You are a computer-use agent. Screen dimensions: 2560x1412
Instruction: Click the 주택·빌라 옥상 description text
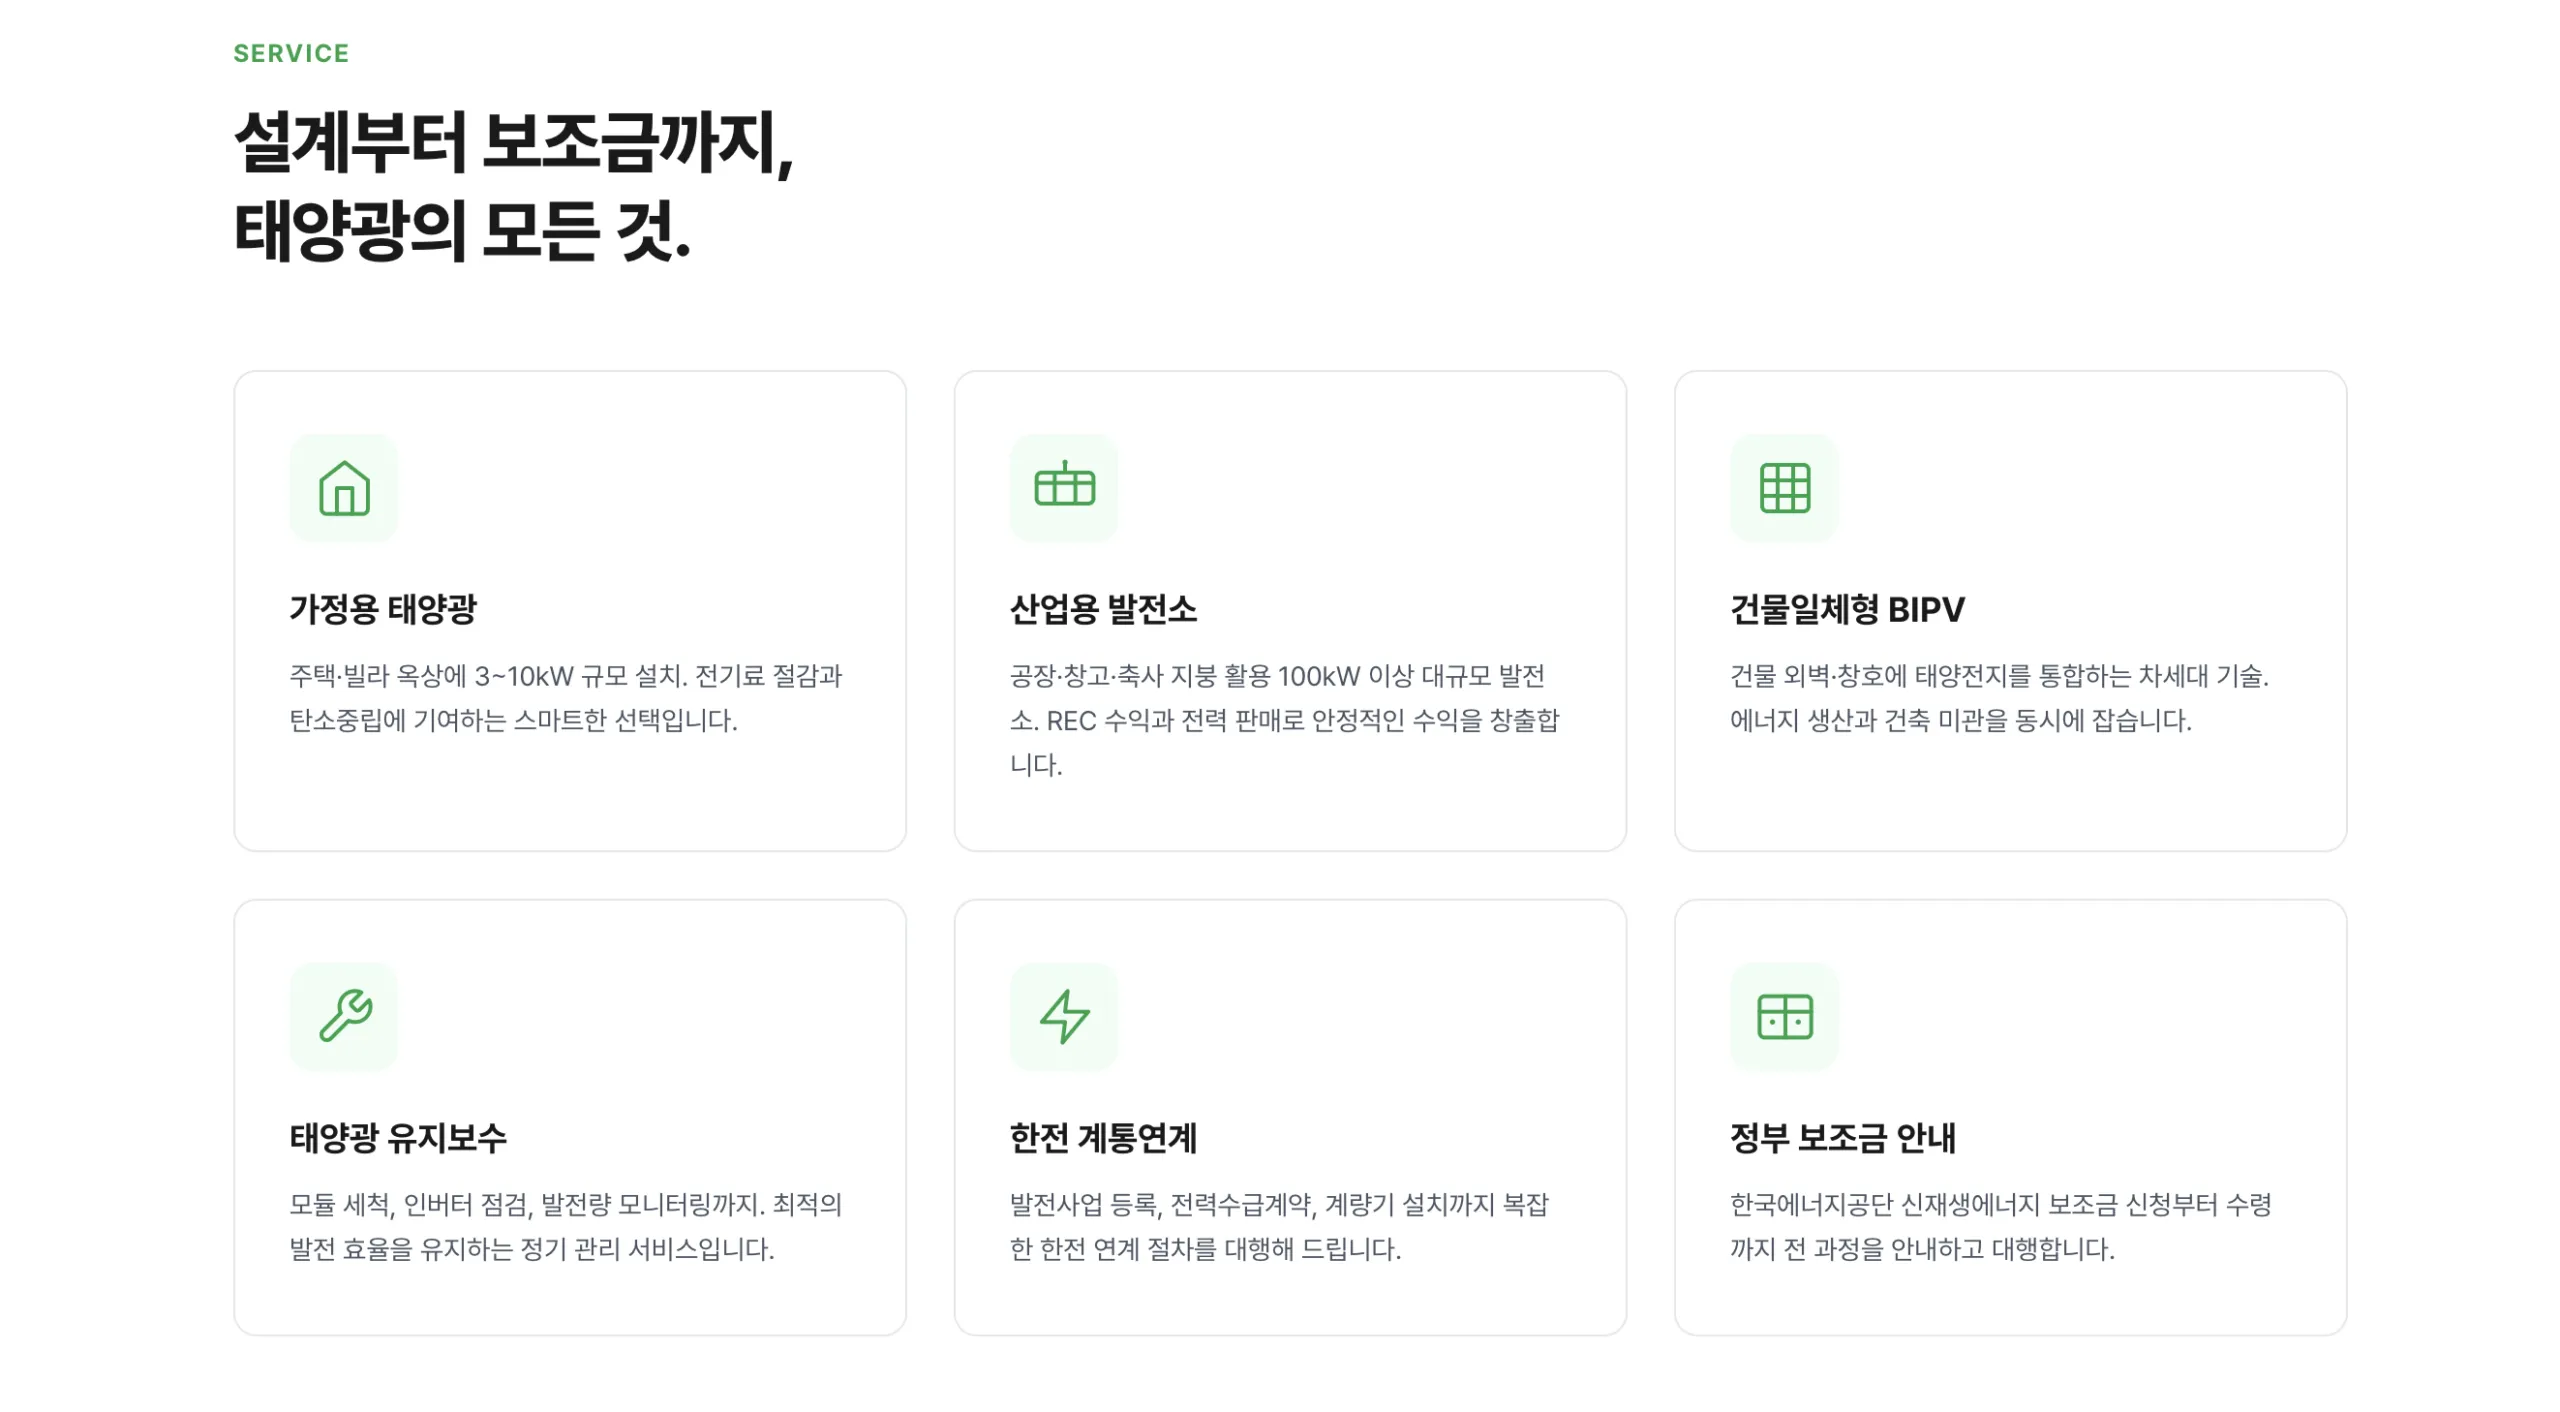[x=565, y=698]
